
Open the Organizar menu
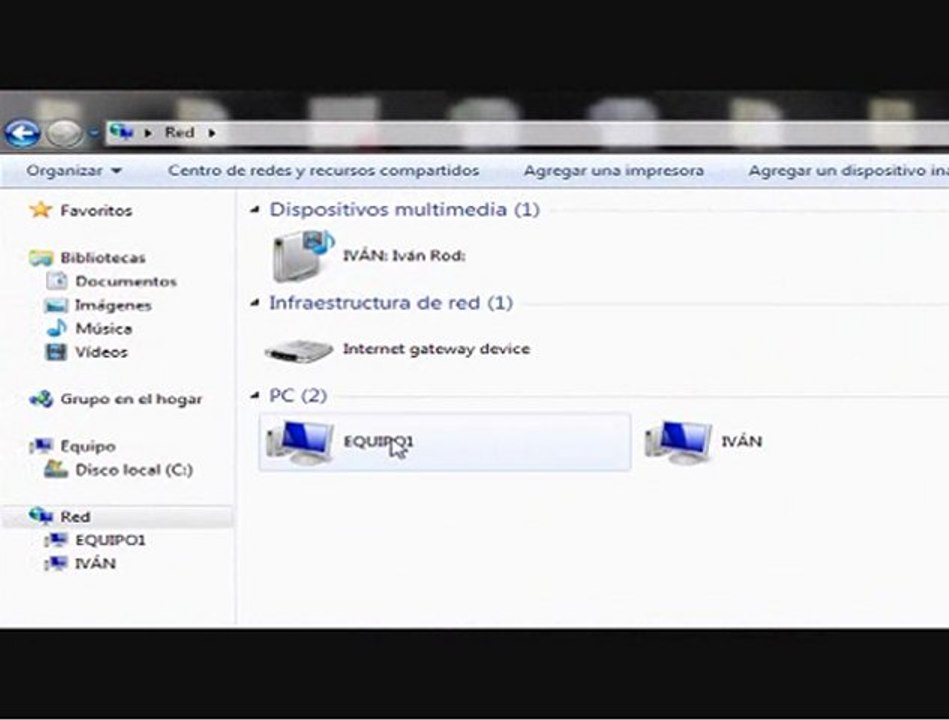point(74,171)
